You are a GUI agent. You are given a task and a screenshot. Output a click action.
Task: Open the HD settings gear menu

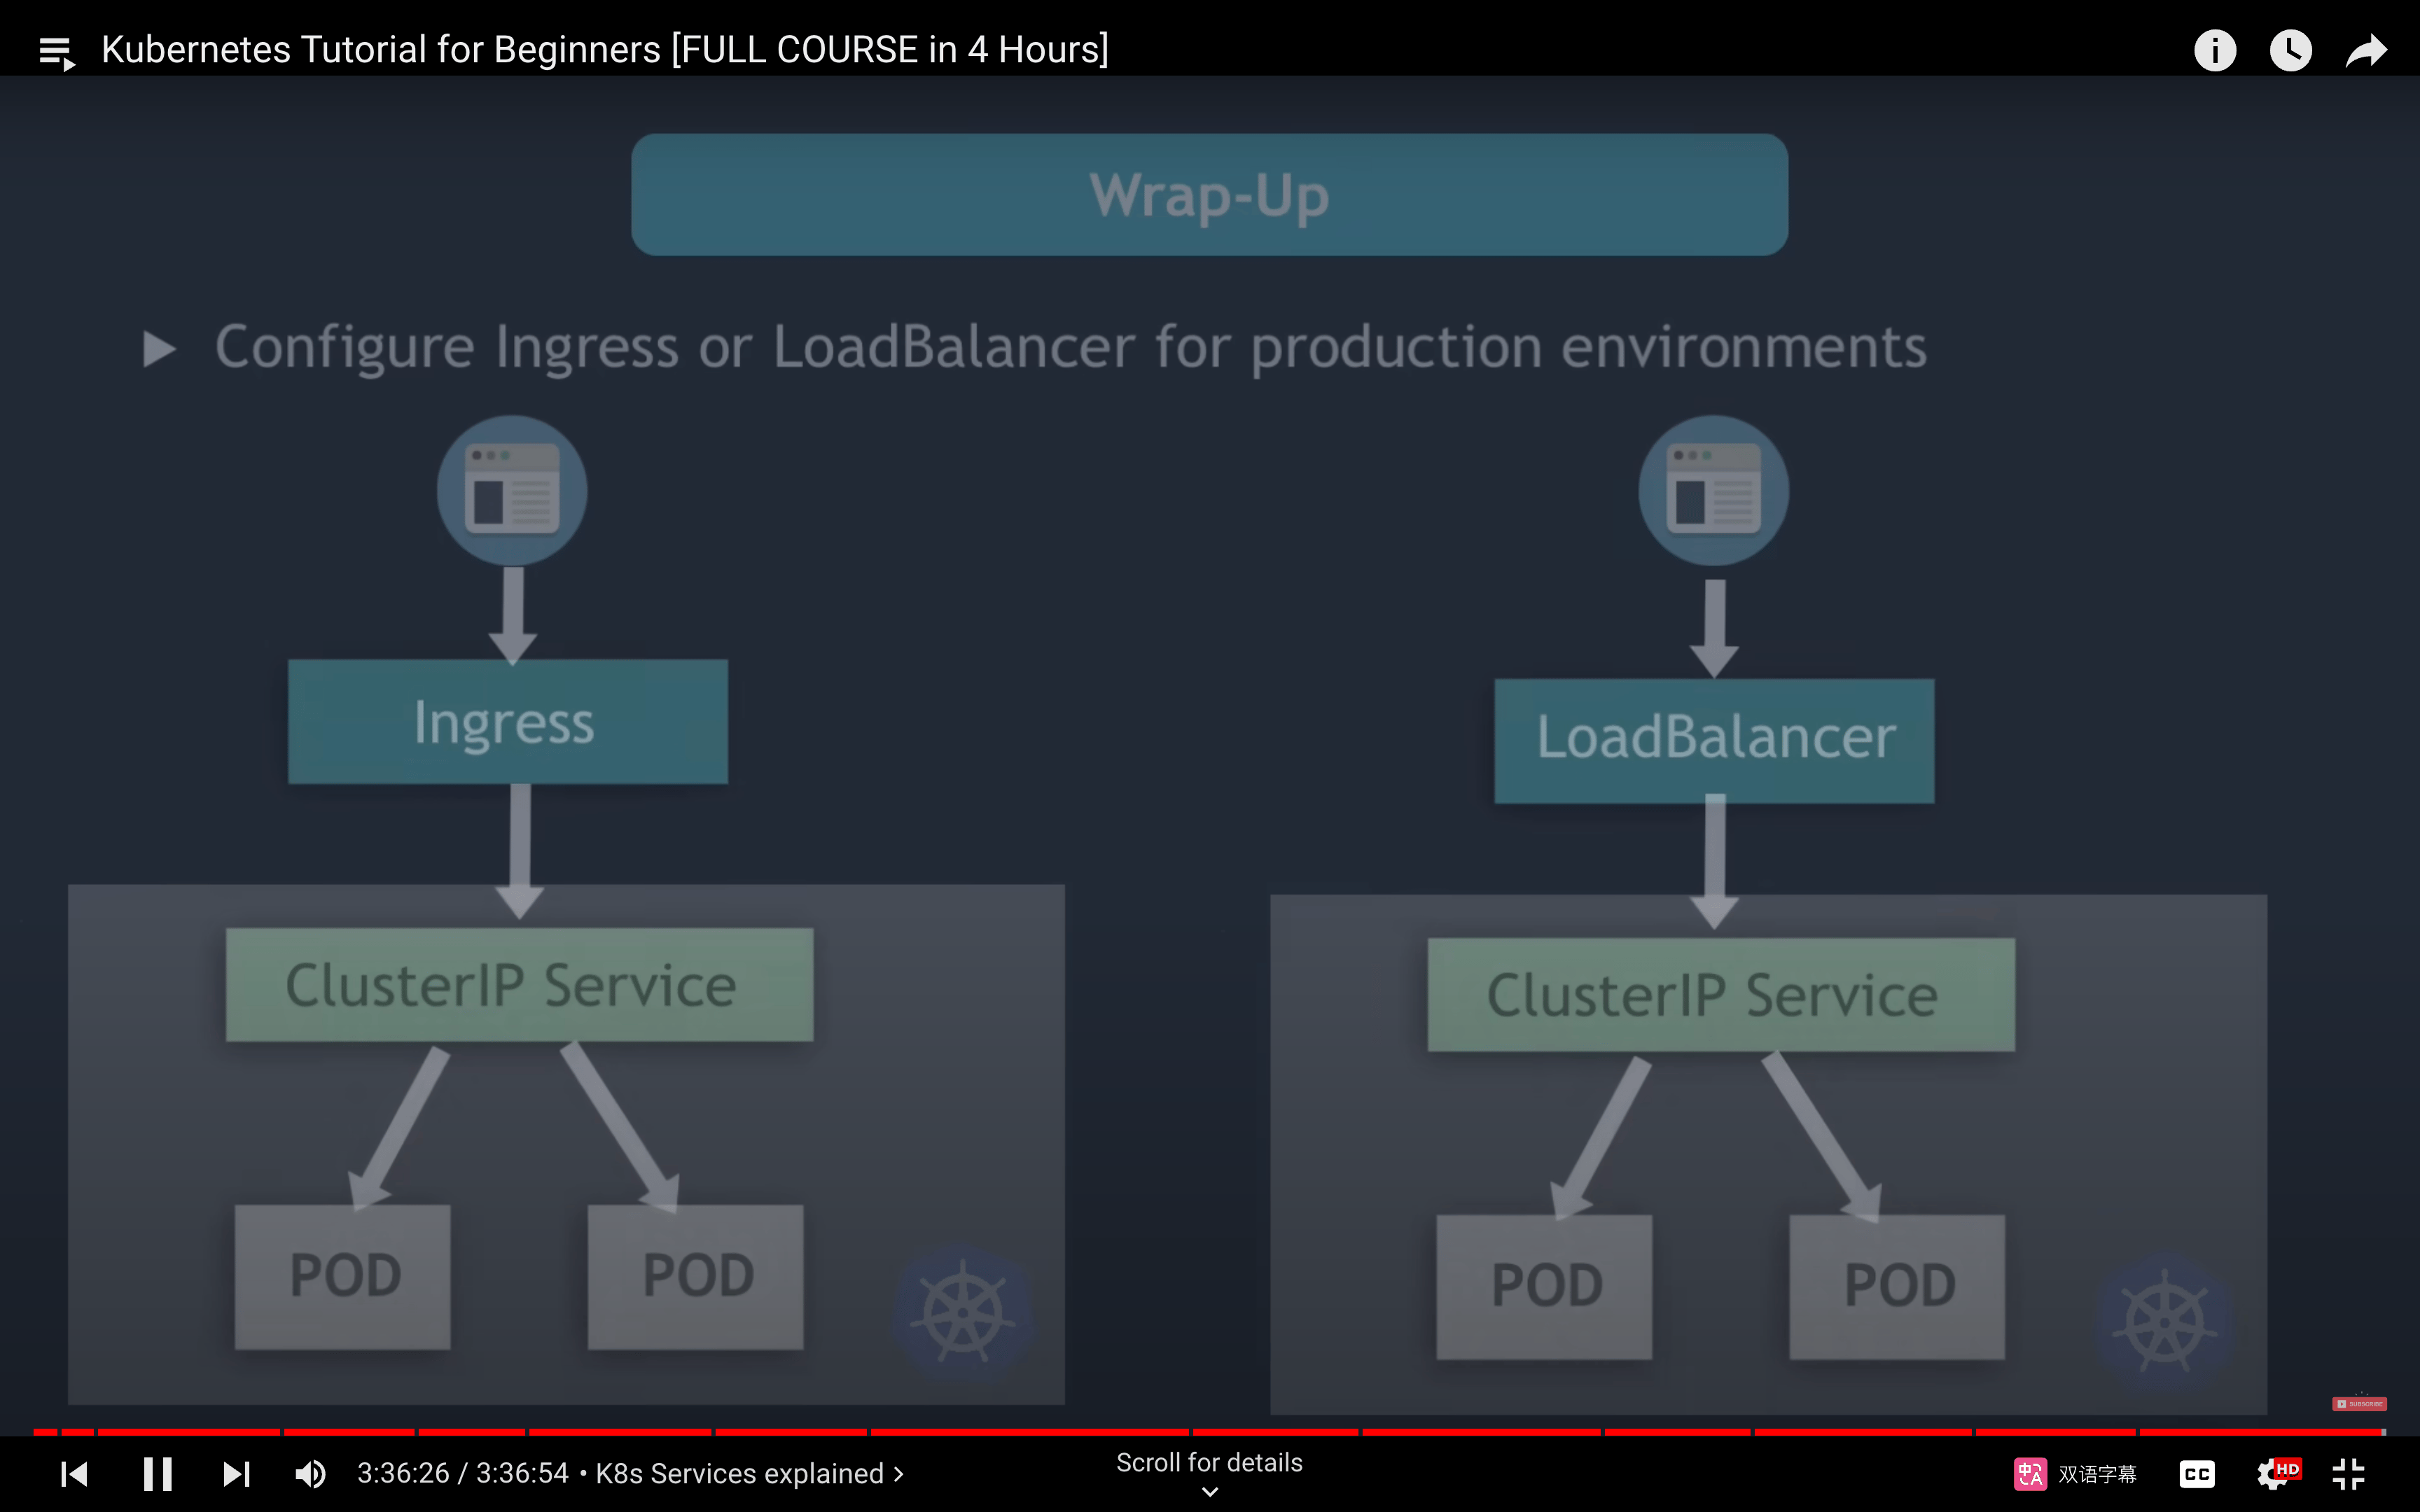2275,1474
